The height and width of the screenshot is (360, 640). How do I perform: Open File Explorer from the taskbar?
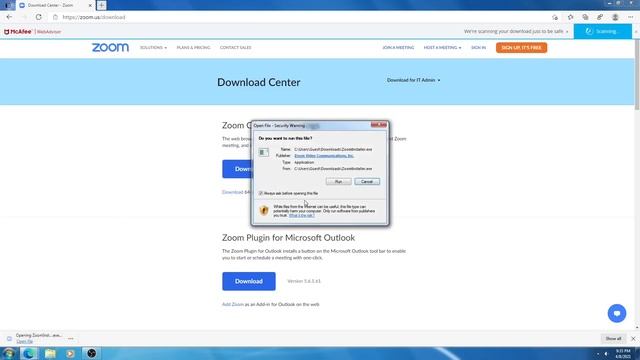pyautogui.click(x=50, y=353)
